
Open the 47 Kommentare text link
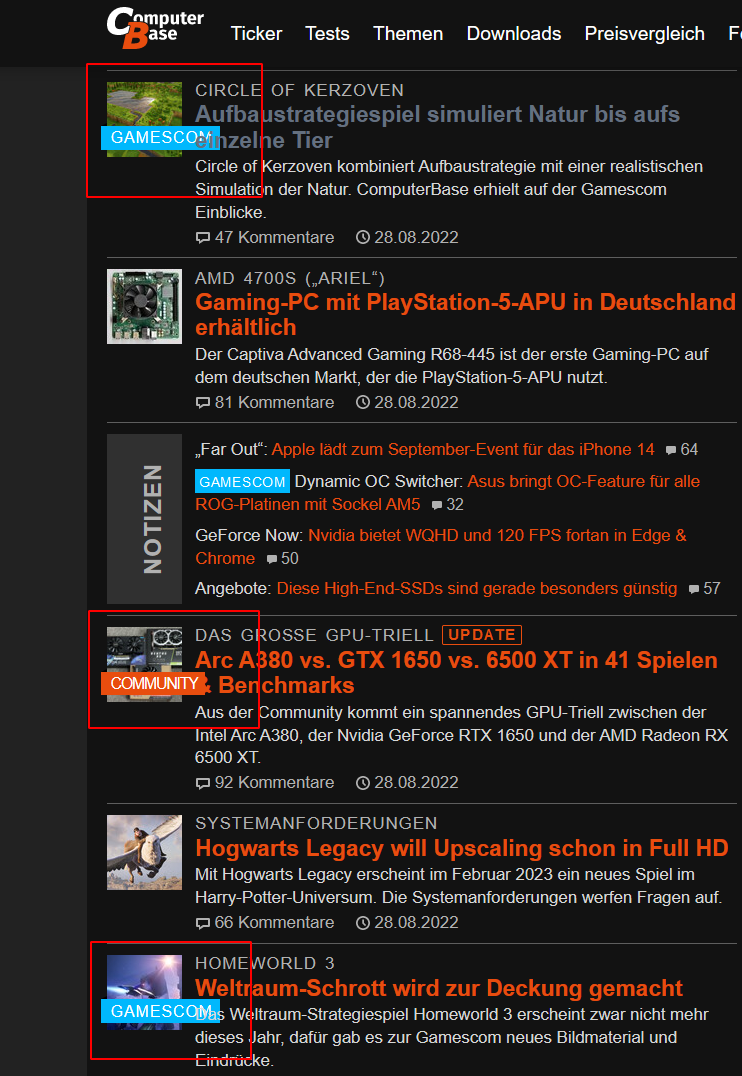coord(275,237)
